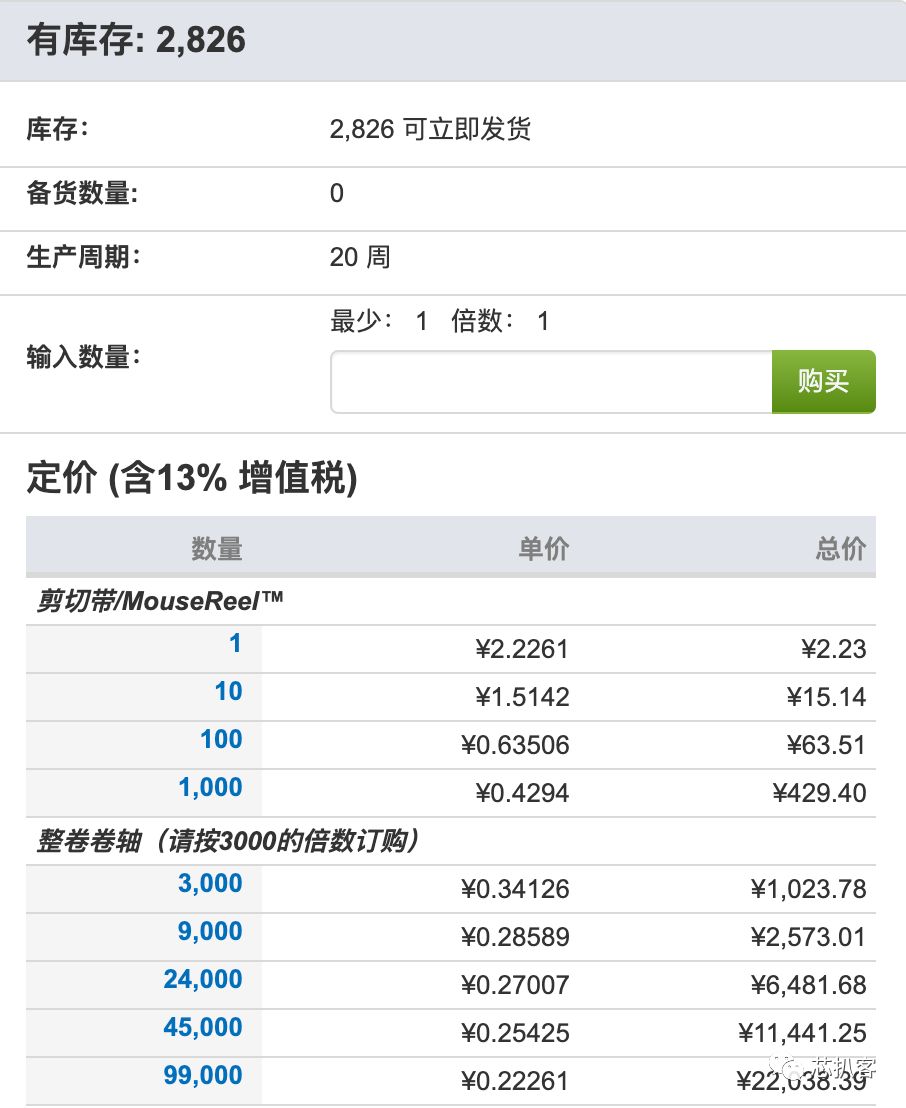Click unit price ¥0.22261
Screen dimensions: 906x1108
point(514,1082)
